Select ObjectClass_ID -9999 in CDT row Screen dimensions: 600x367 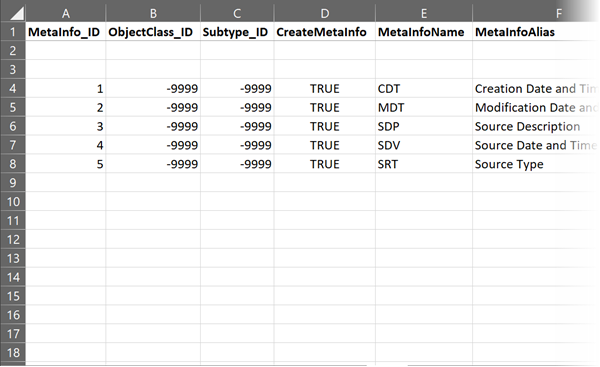pyautogui.click(x=153, y=88)
